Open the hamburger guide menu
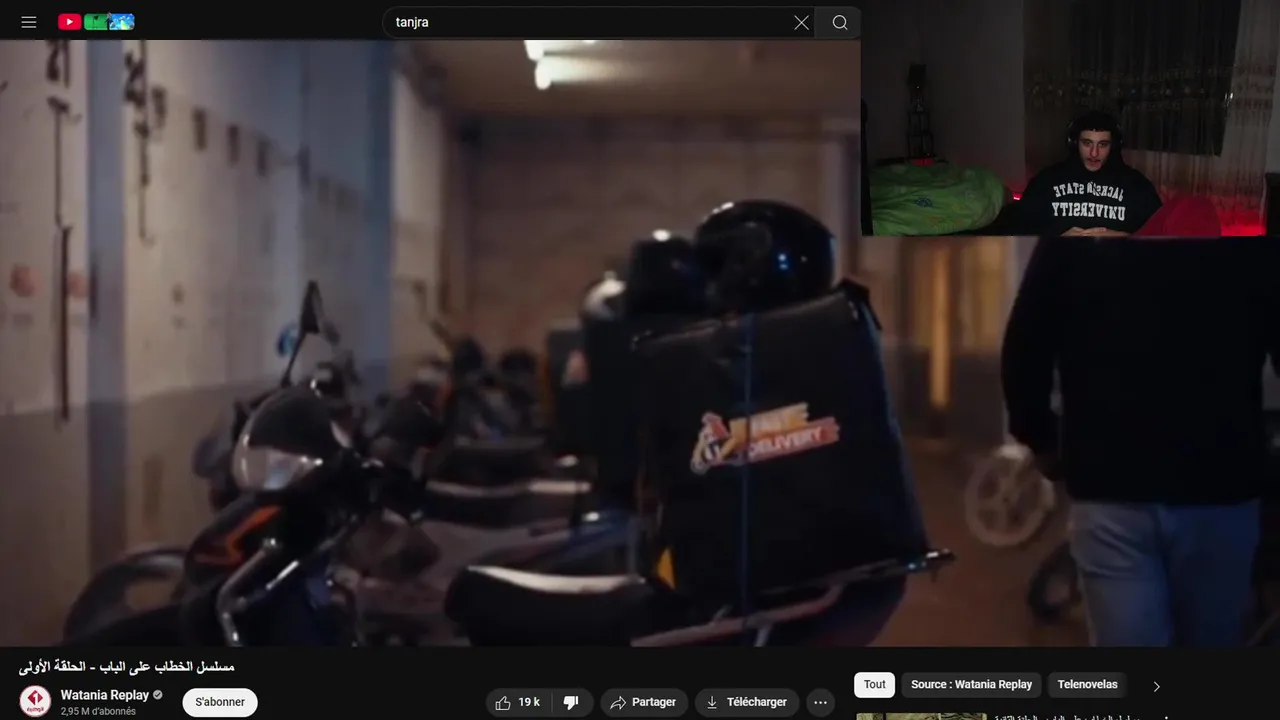The image size is (1280, 720). [29, 22]
